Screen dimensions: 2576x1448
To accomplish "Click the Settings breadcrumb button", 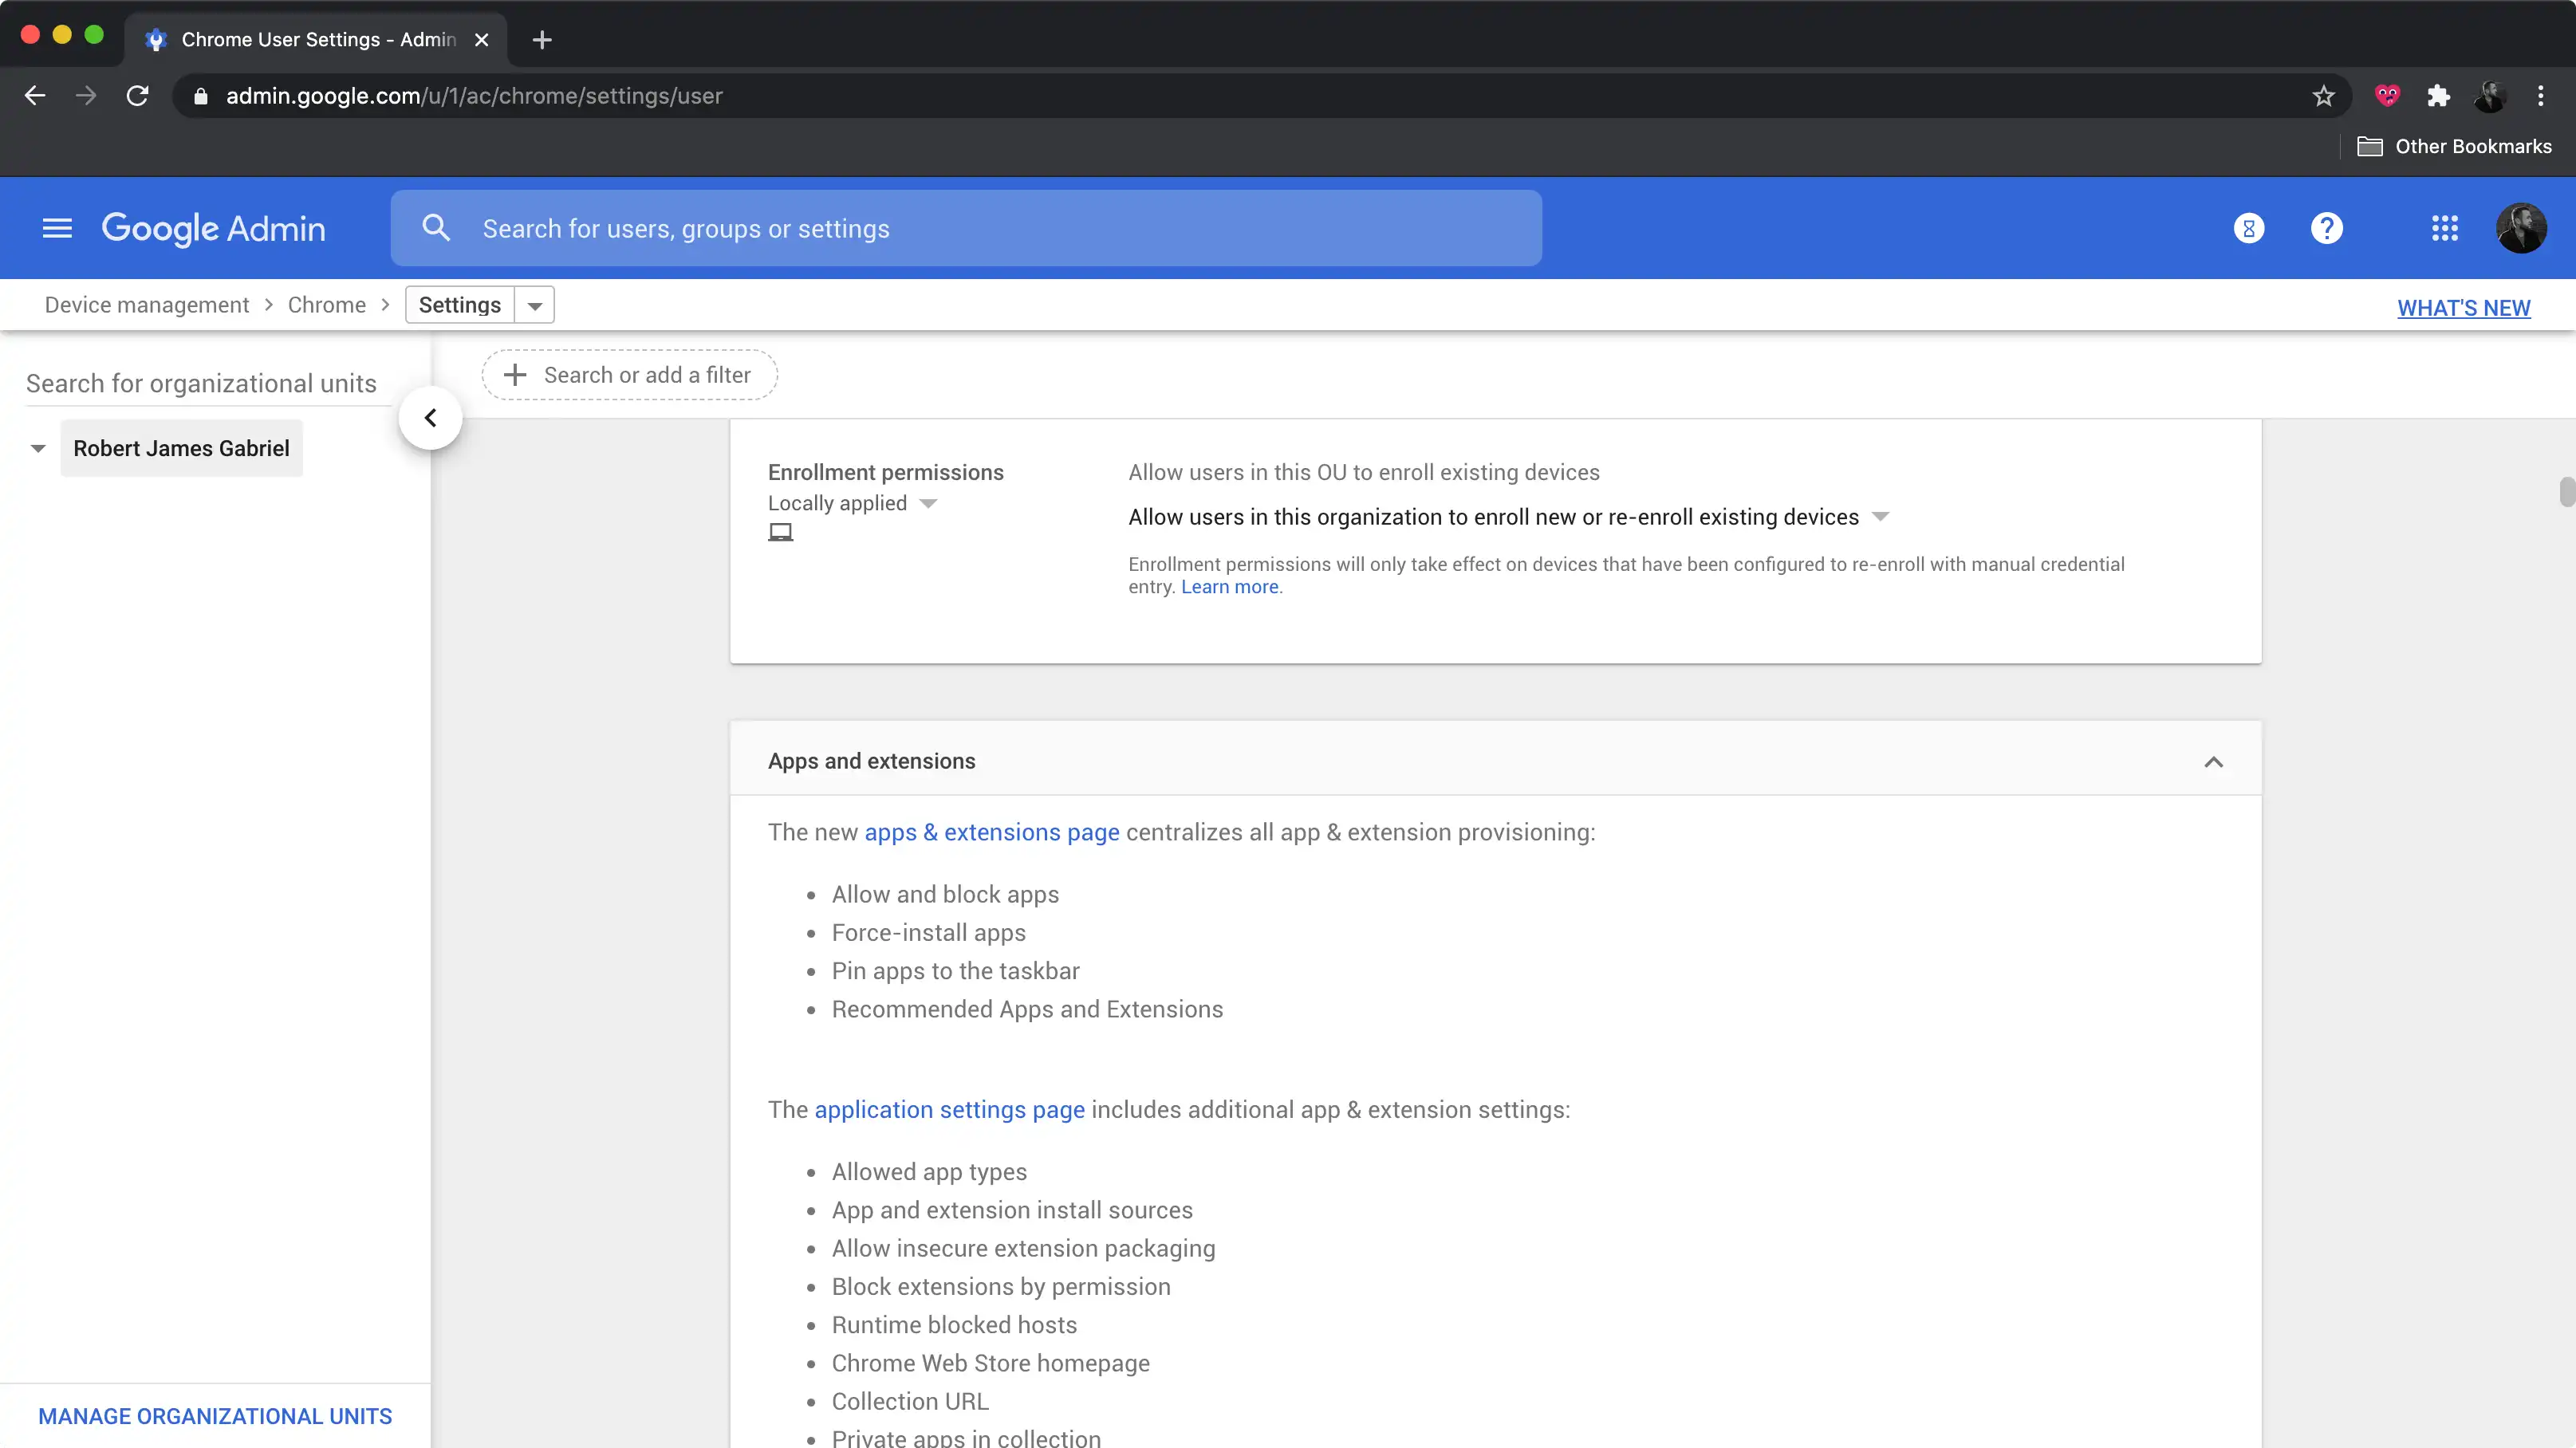I will coord(460,305).
